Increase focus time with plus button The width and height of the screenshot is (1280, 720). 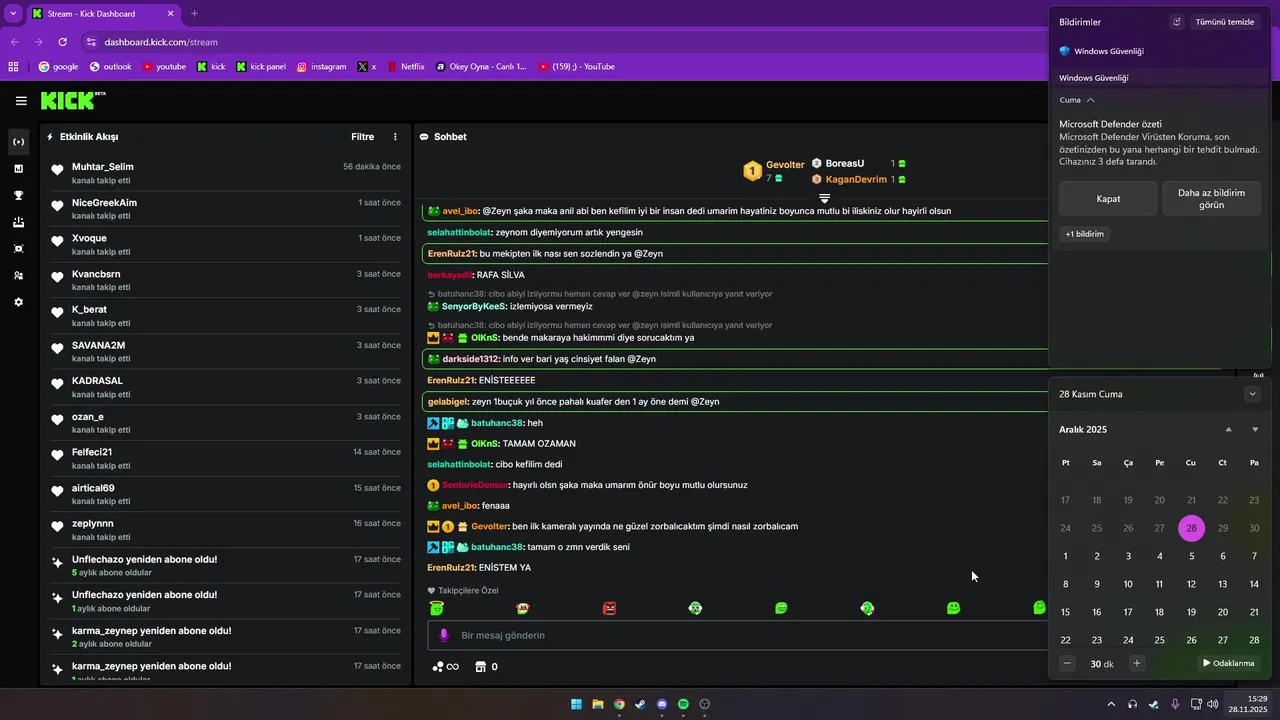pyautogui.click(x=1136, y=663)
